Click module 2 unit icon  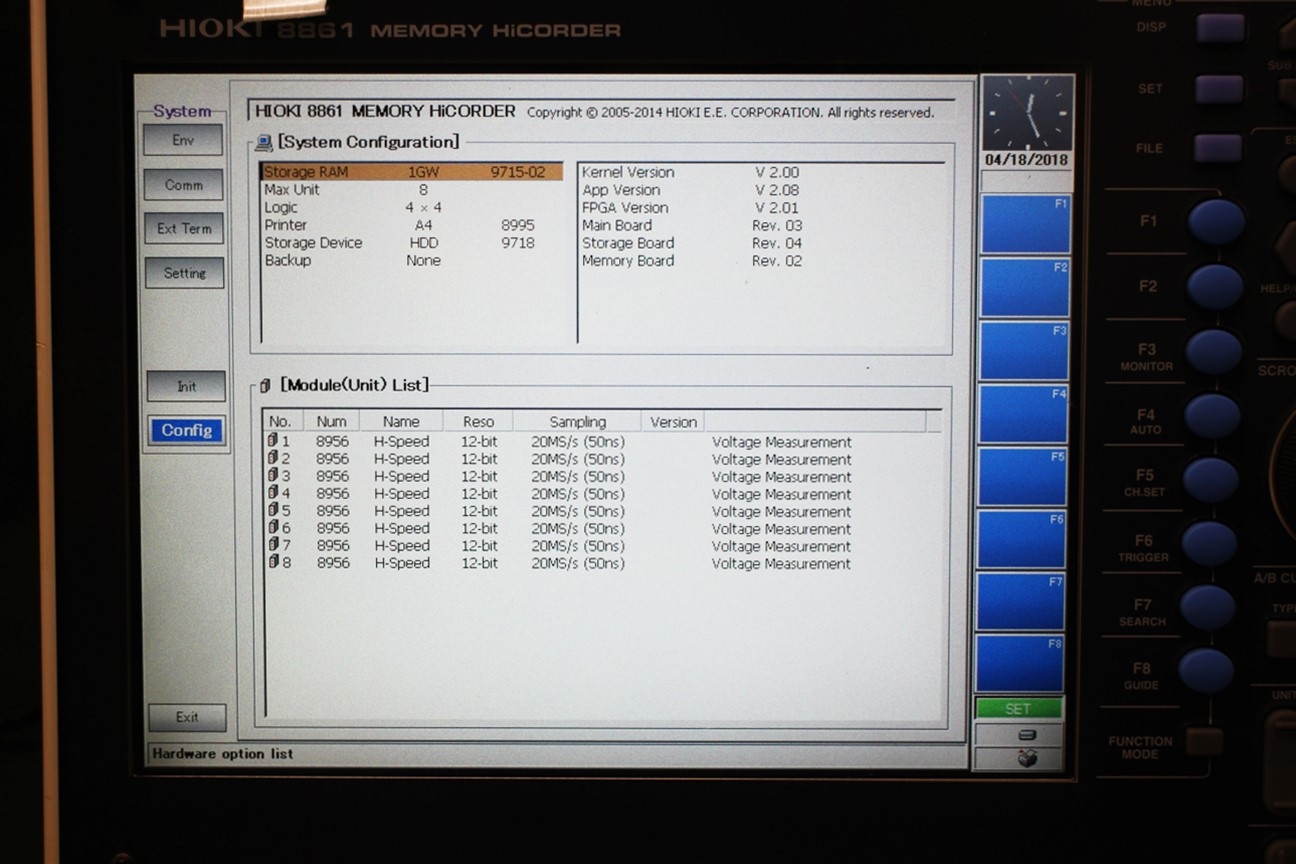(272, 459)
